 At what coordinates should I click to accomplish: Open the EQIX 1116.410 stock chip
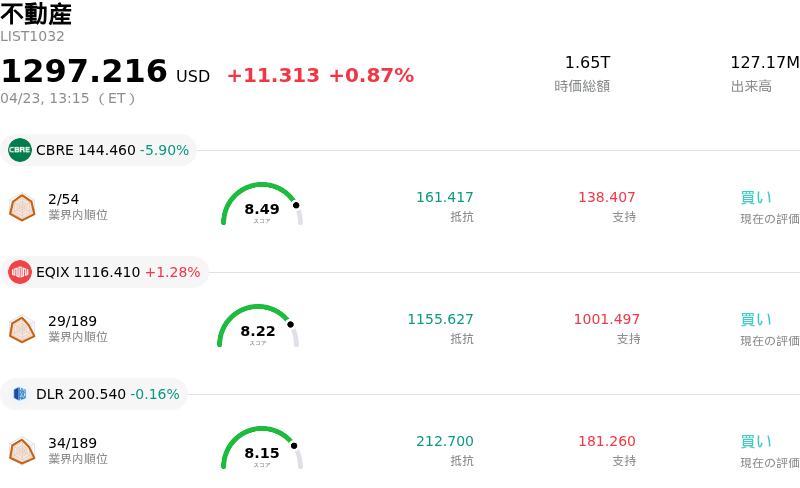(105, 272)
